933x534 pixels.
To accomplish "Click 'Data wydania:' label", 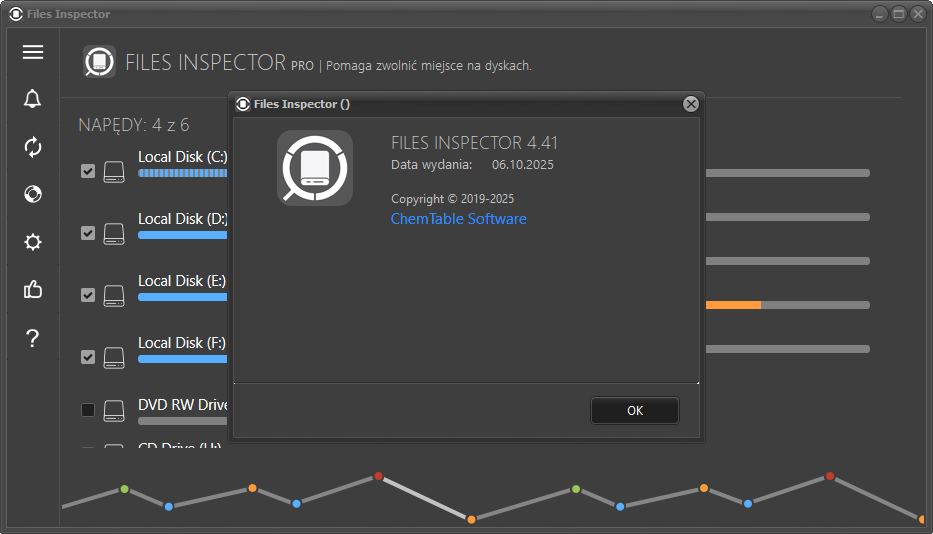I will pos(431,165).
